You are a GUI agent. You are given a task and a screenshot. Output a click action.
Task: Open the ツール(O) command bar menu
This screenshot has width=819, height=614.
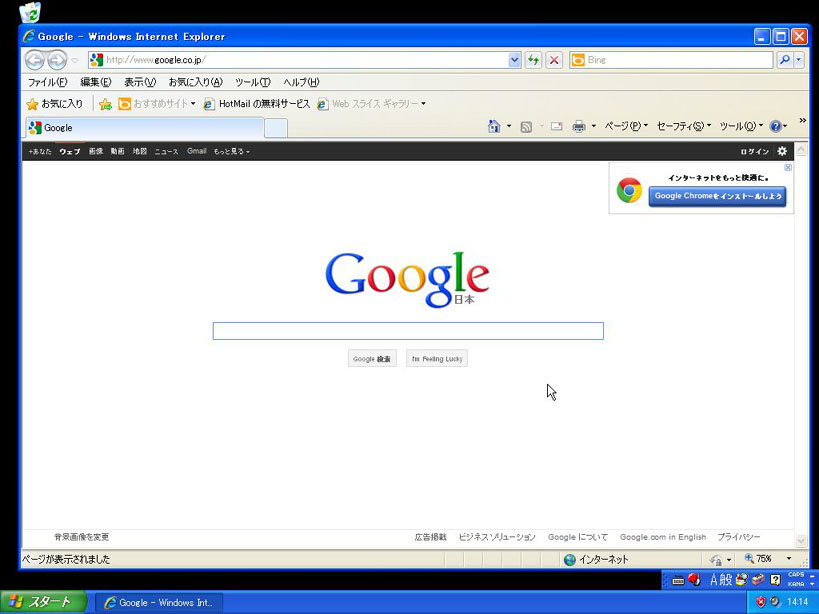(741, 126)
